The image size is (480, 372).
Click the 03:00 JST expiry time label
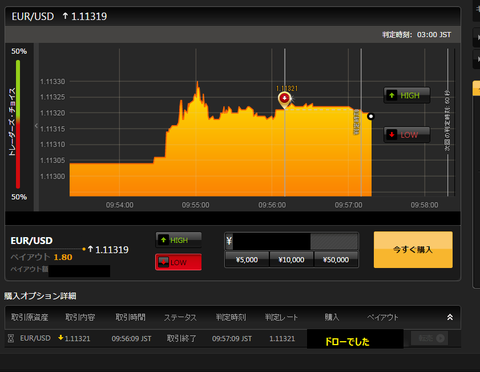434,35
